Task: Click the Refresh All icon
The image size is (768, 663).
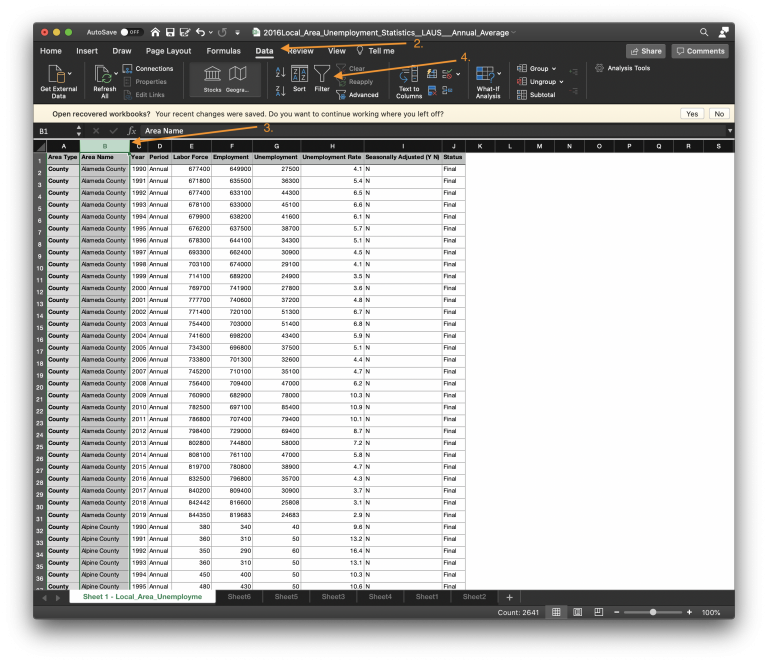Action: pyautogui.click(x=103, y=74)
